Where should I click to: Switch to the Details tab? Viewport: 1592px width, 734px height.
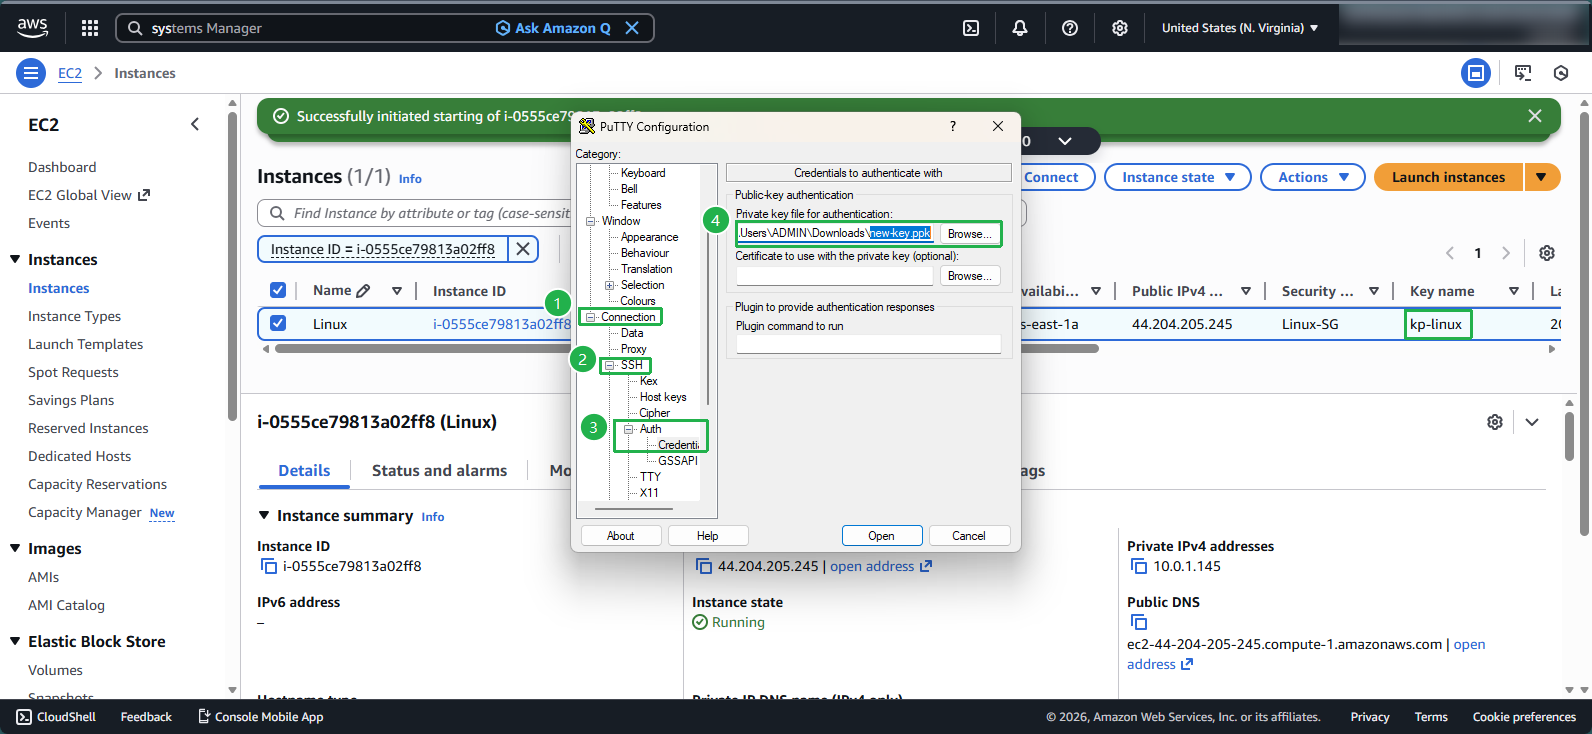(304, 470)
